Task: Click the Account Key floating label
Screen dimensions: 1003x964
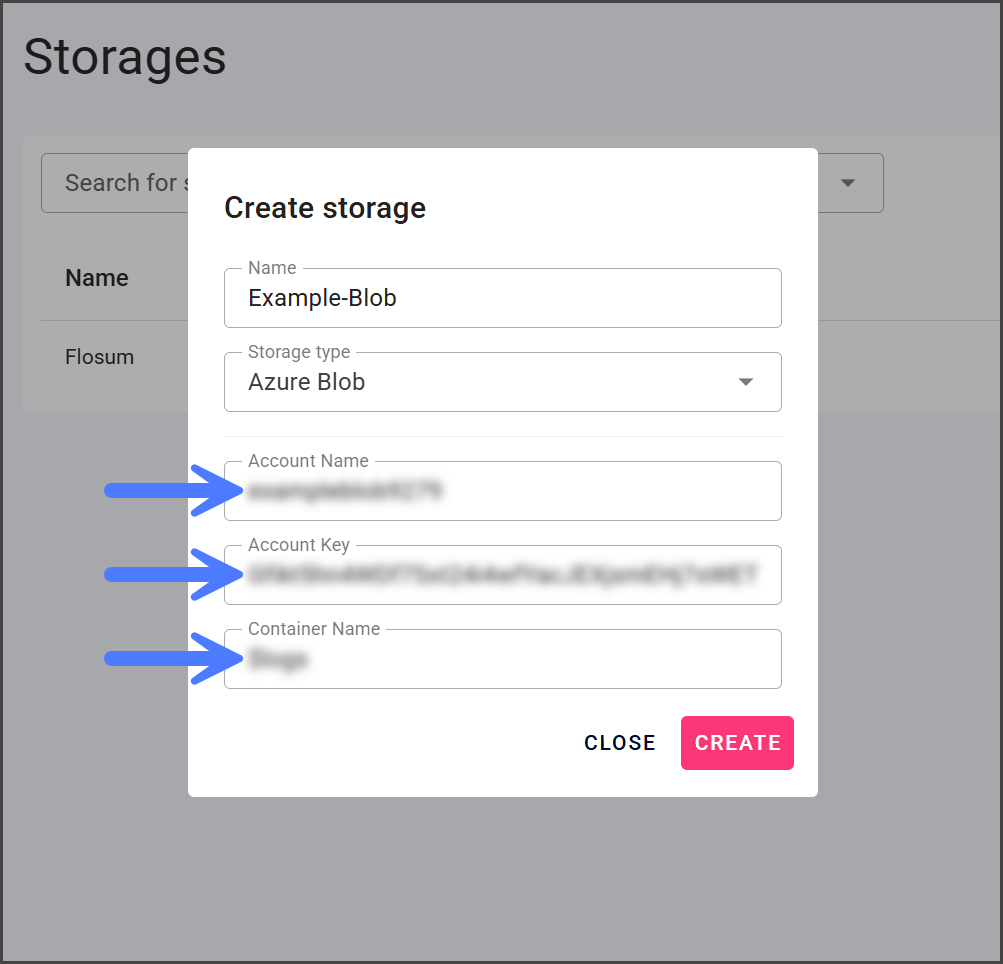Action: click(299, 545)
